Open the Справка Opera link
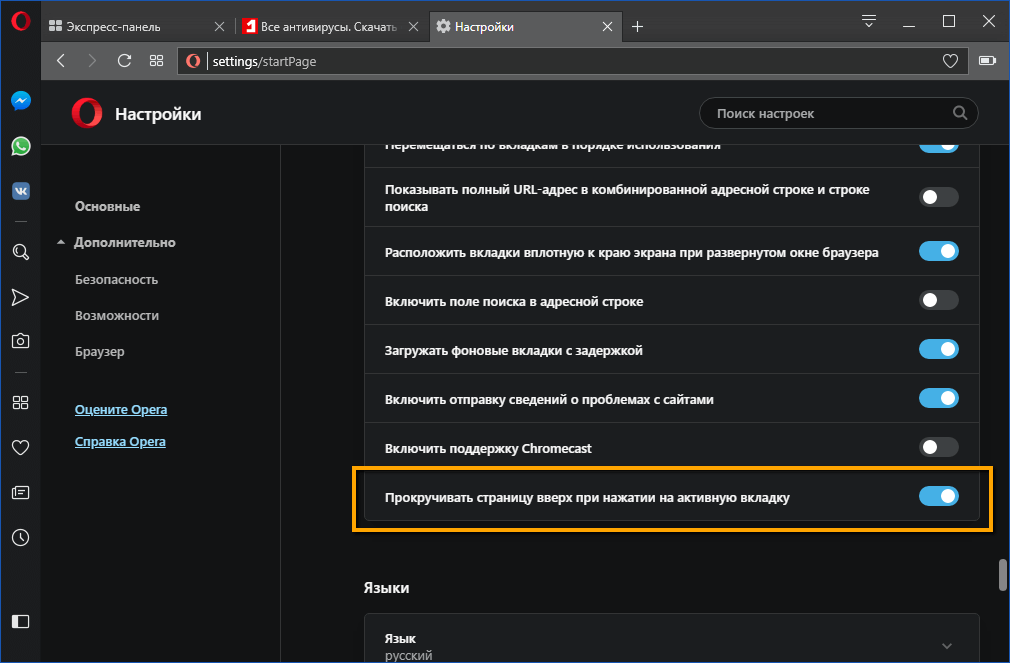Image resolution: width=1010 pixels, height=663 pixels. (x=120, y=441)
